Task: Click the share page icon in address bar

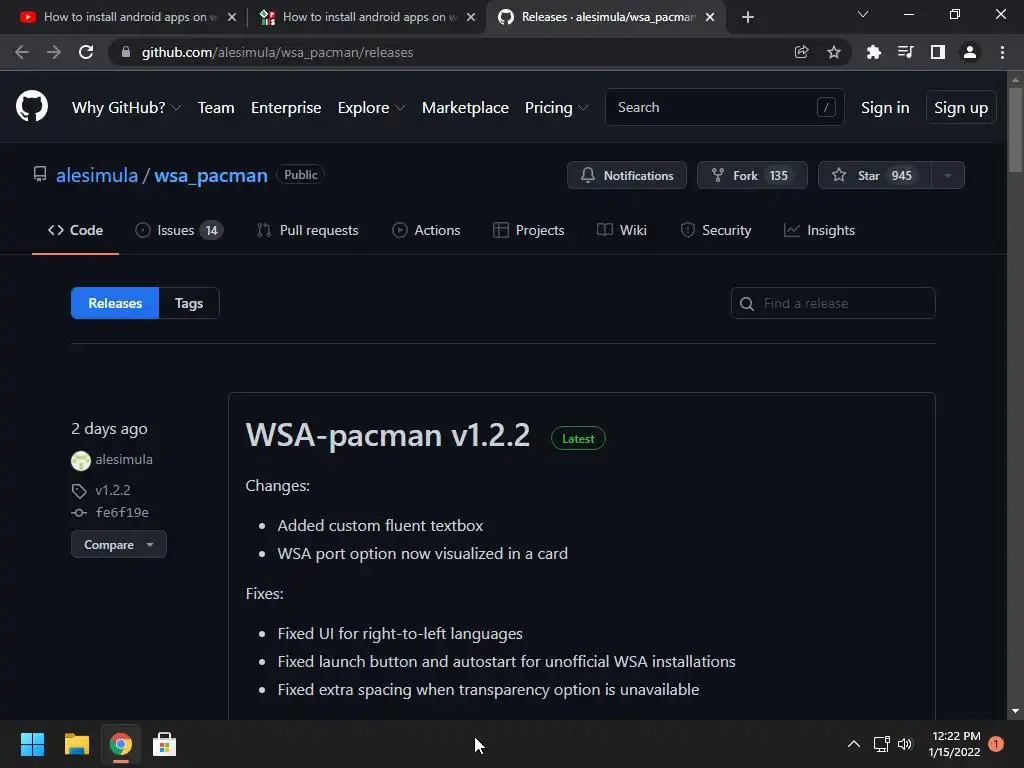Action: (801, 52)
